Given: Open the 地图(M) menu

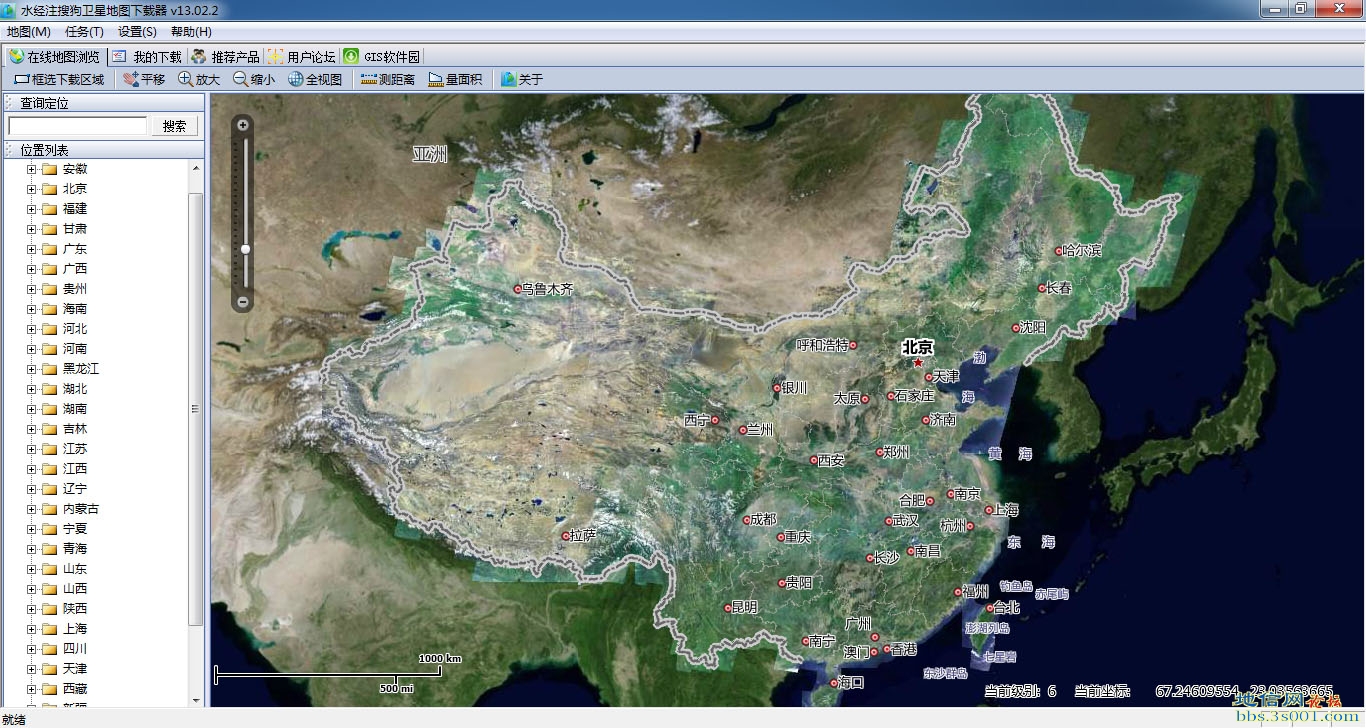Looking at the screenshot, I should (x=28, y=32).
